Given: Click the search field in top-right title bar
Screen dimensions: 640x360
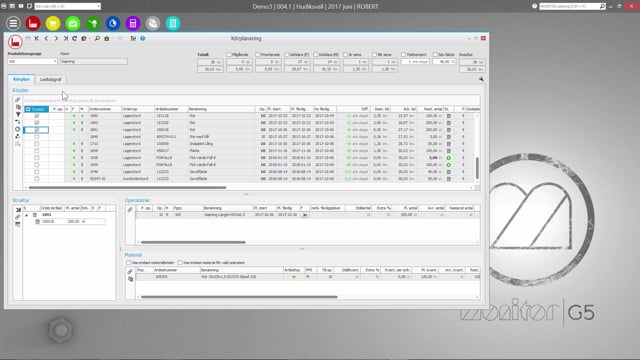Looking at the screenshot, I should (569, 6).
